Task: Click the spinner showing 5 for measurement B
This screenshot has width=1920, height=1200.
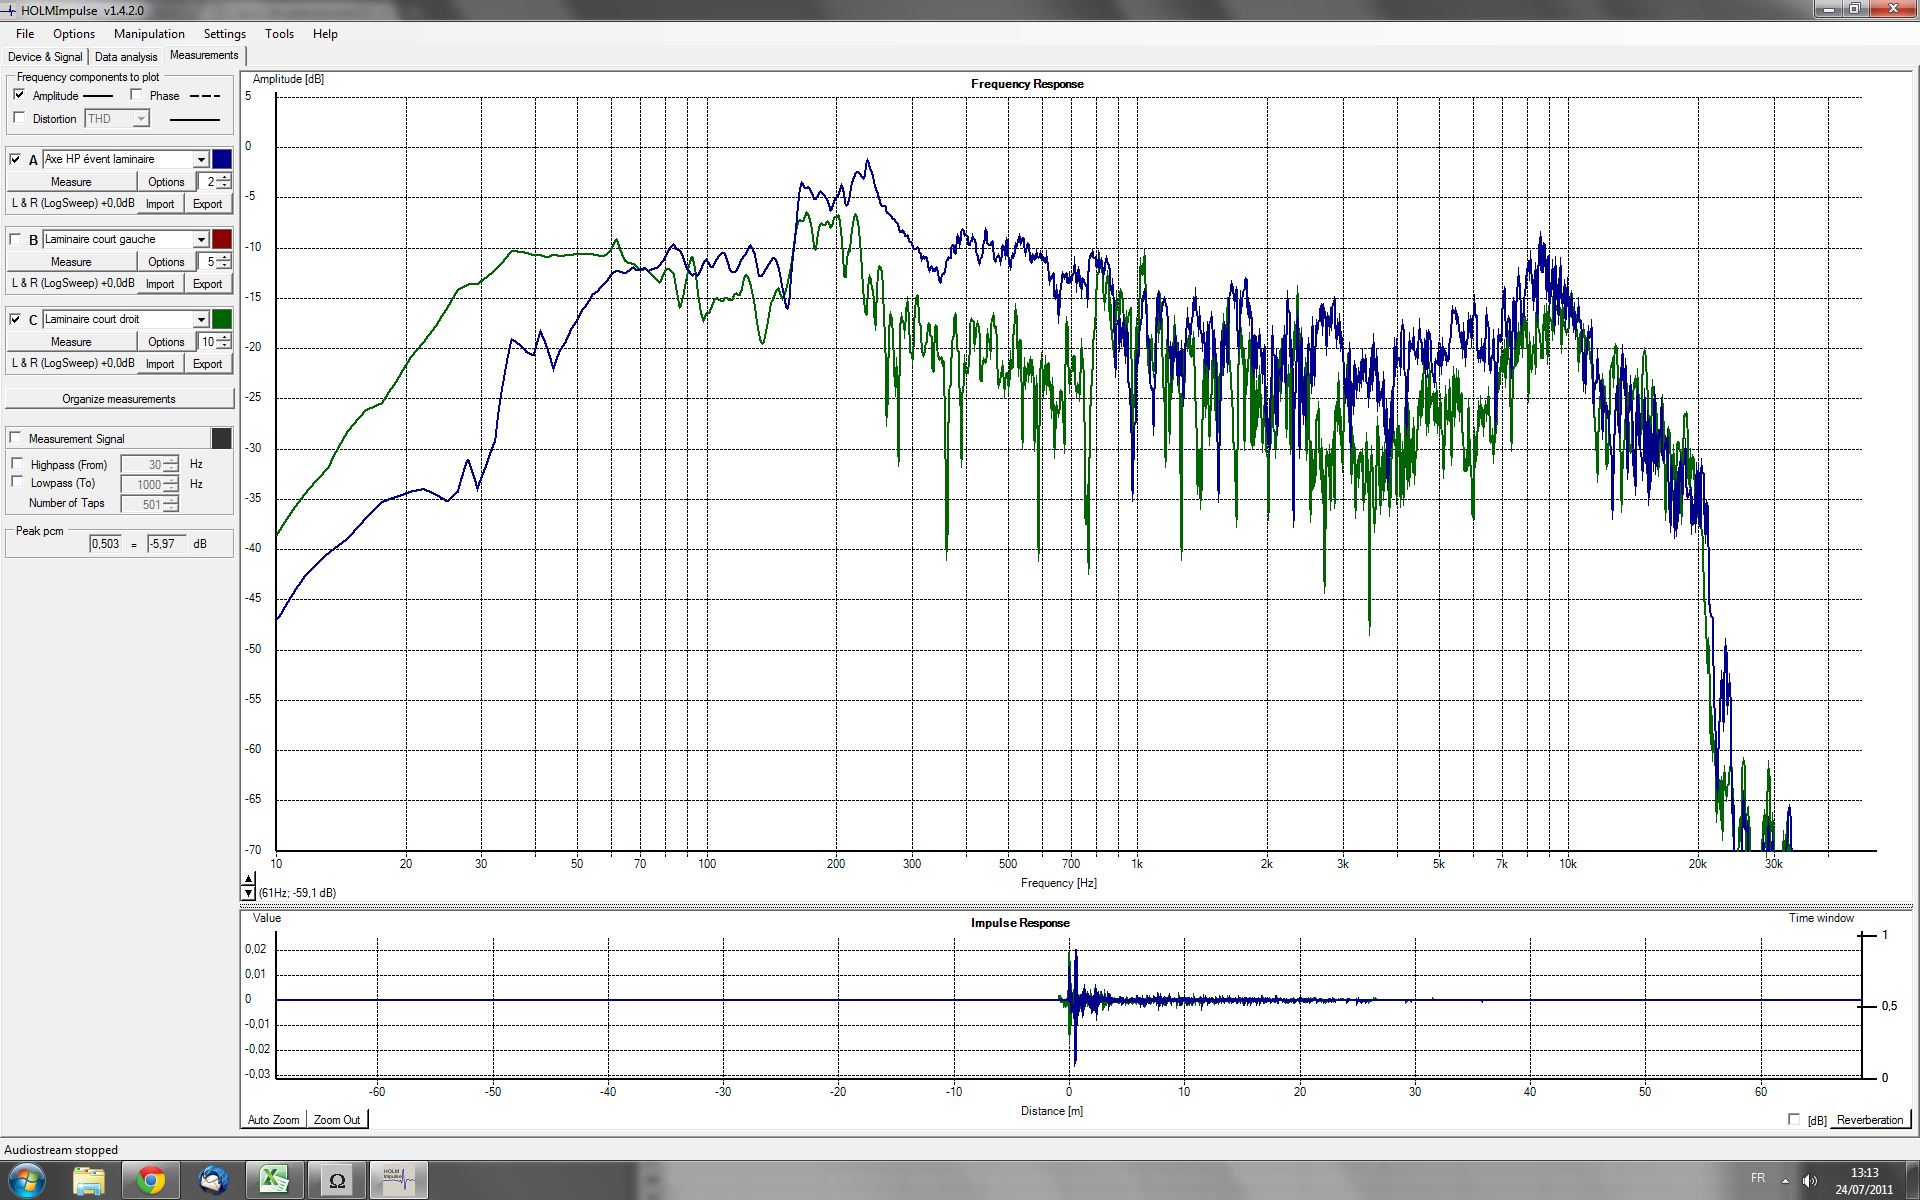Action: coord(215,261)
